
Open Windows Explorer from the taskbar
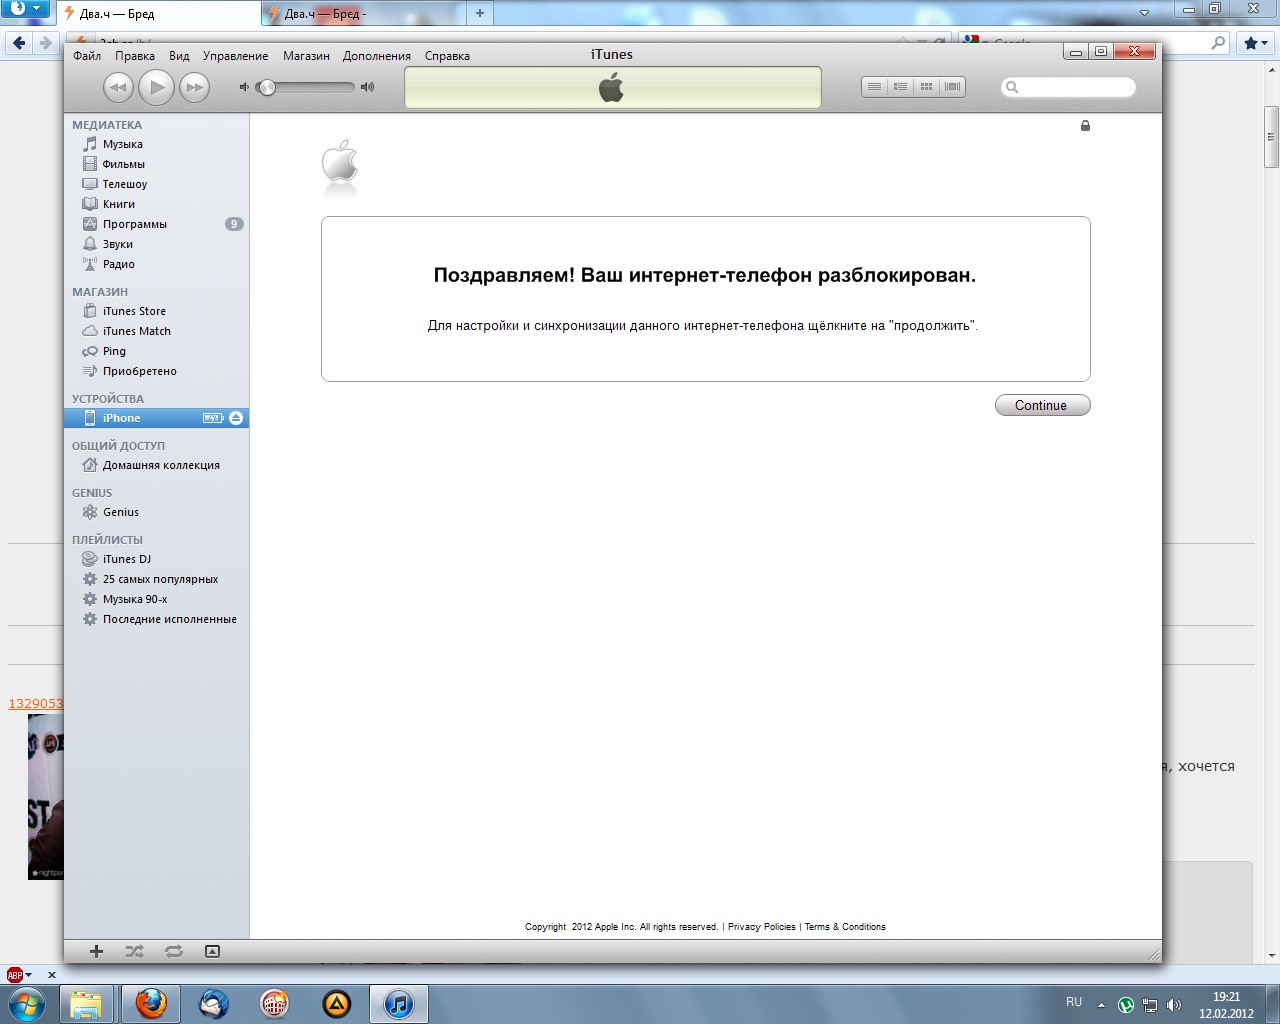coord(86,1003)
